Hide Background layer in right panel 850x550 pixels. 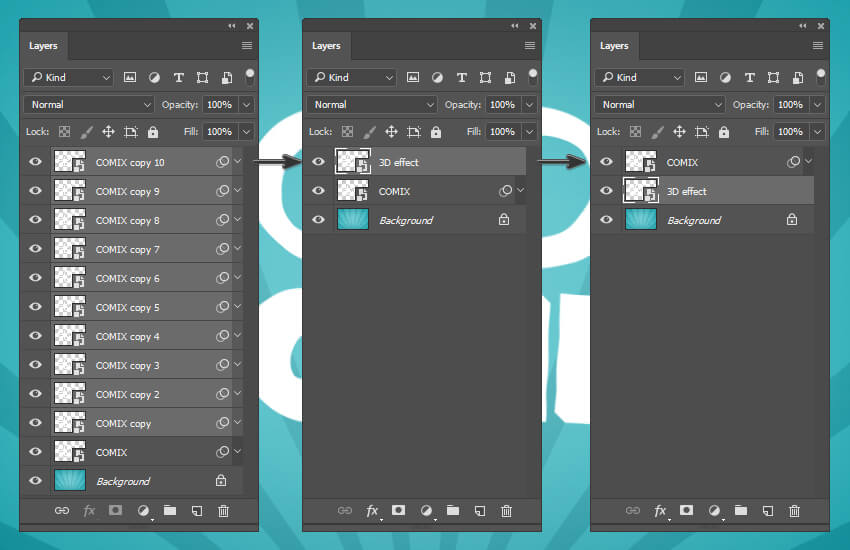point(606,219)
